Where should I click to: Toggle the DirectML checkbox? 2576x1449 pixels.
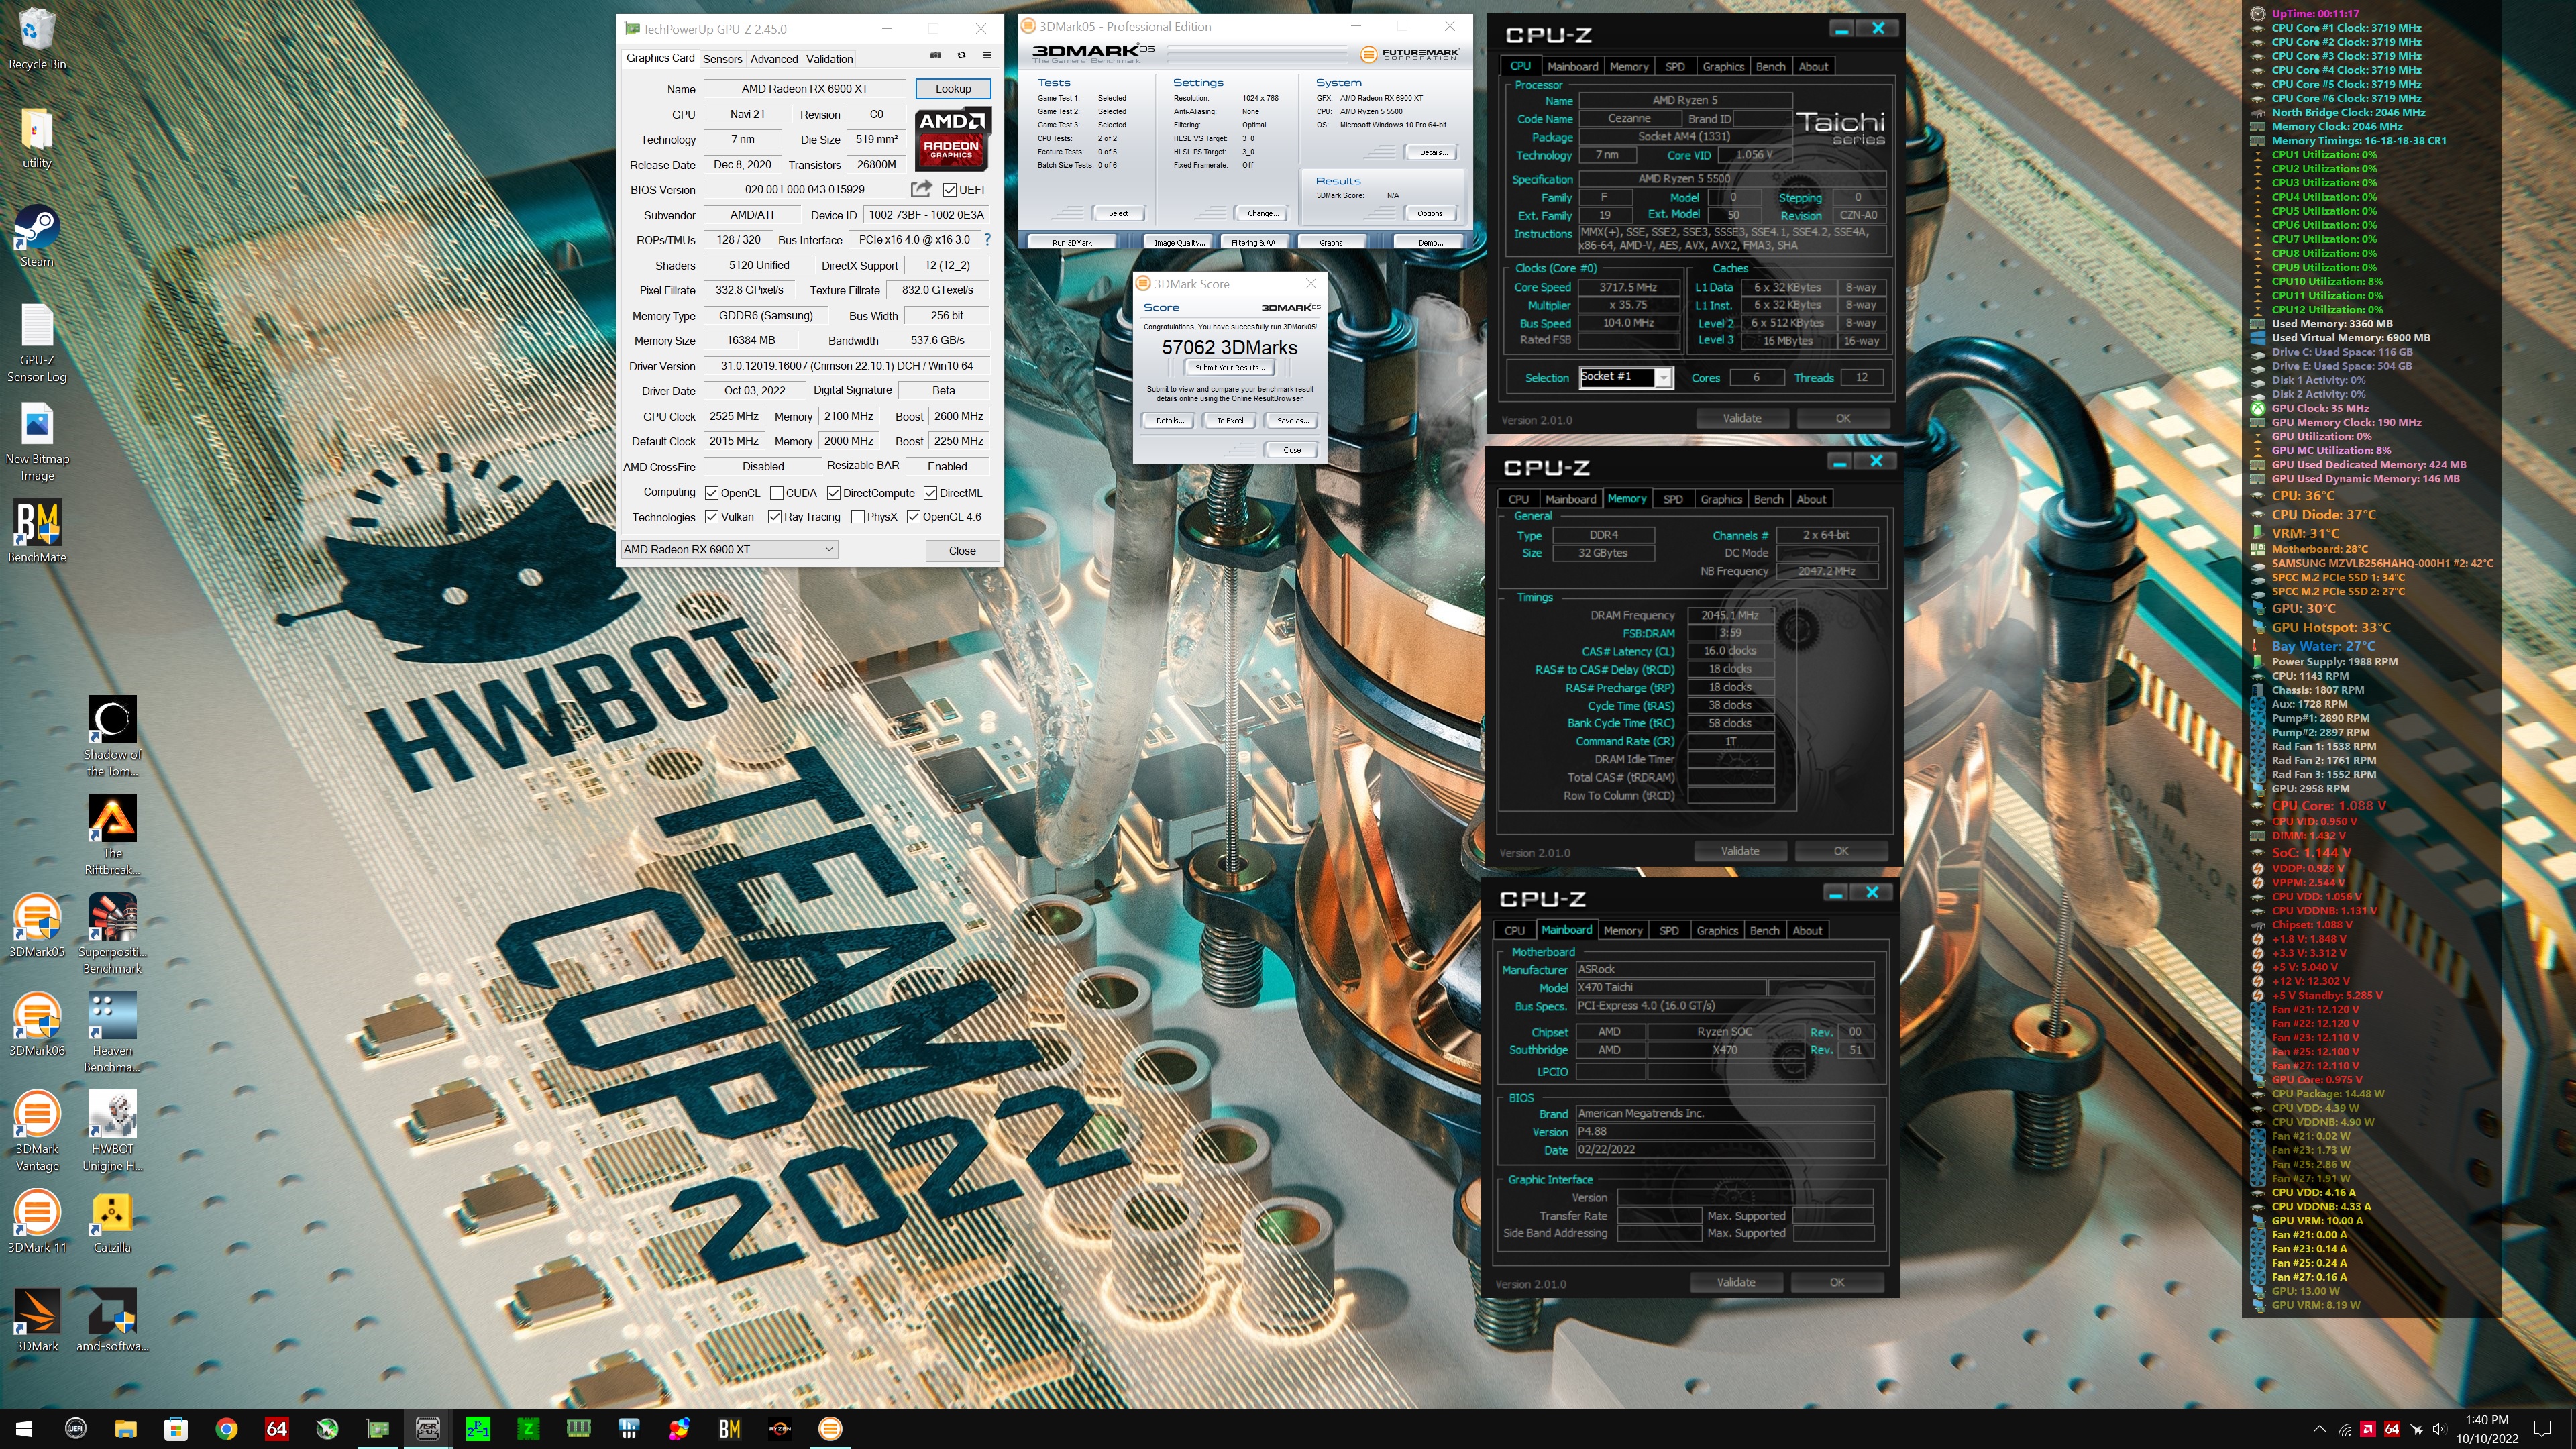[930, 493]
